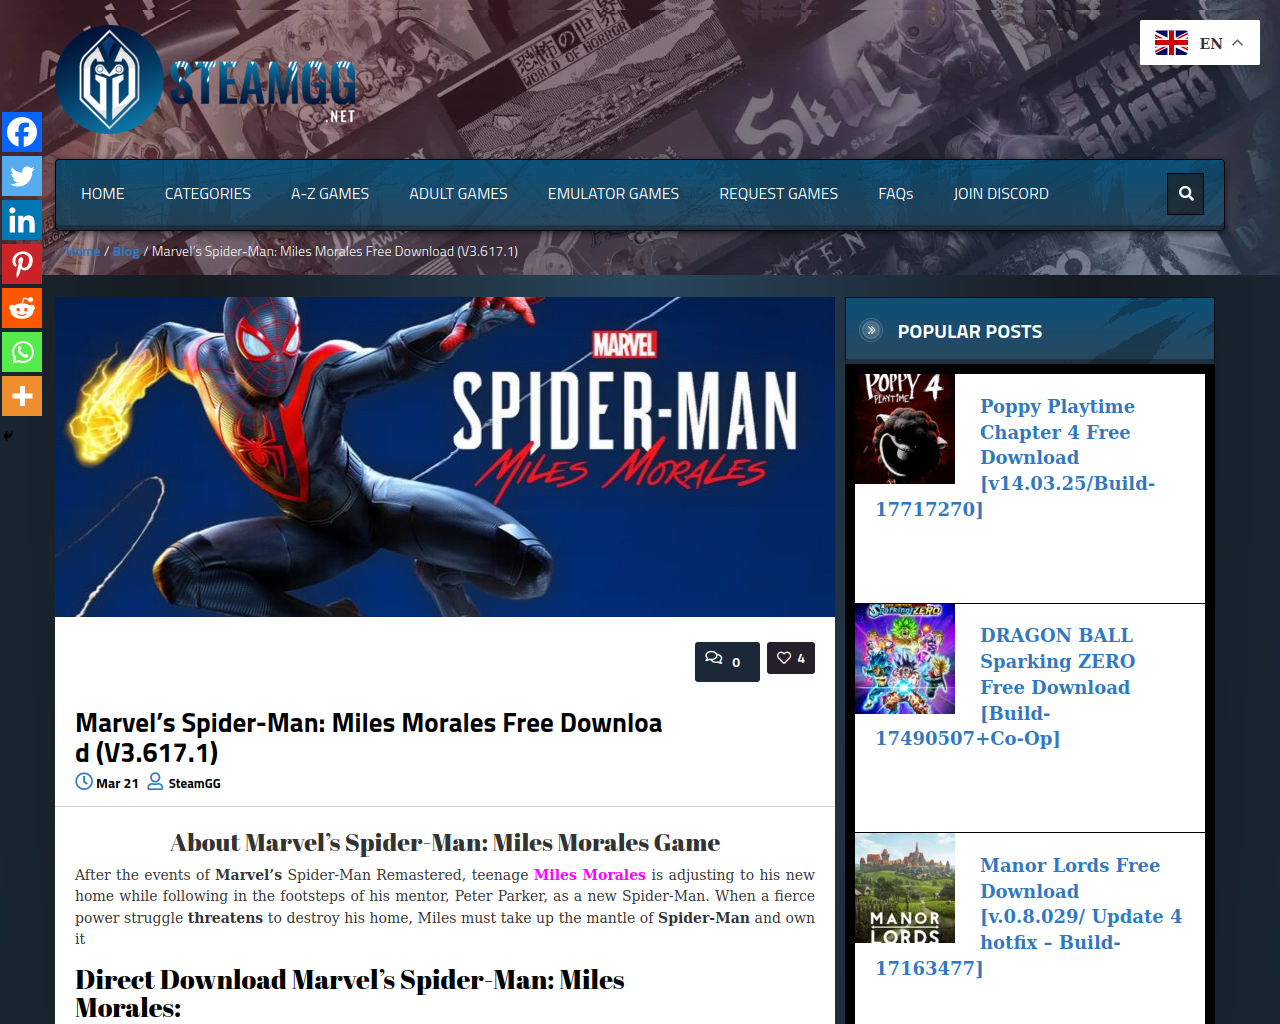Click Manor Lords thumbnail
1280x1024 pixels.
pos(905,888)
